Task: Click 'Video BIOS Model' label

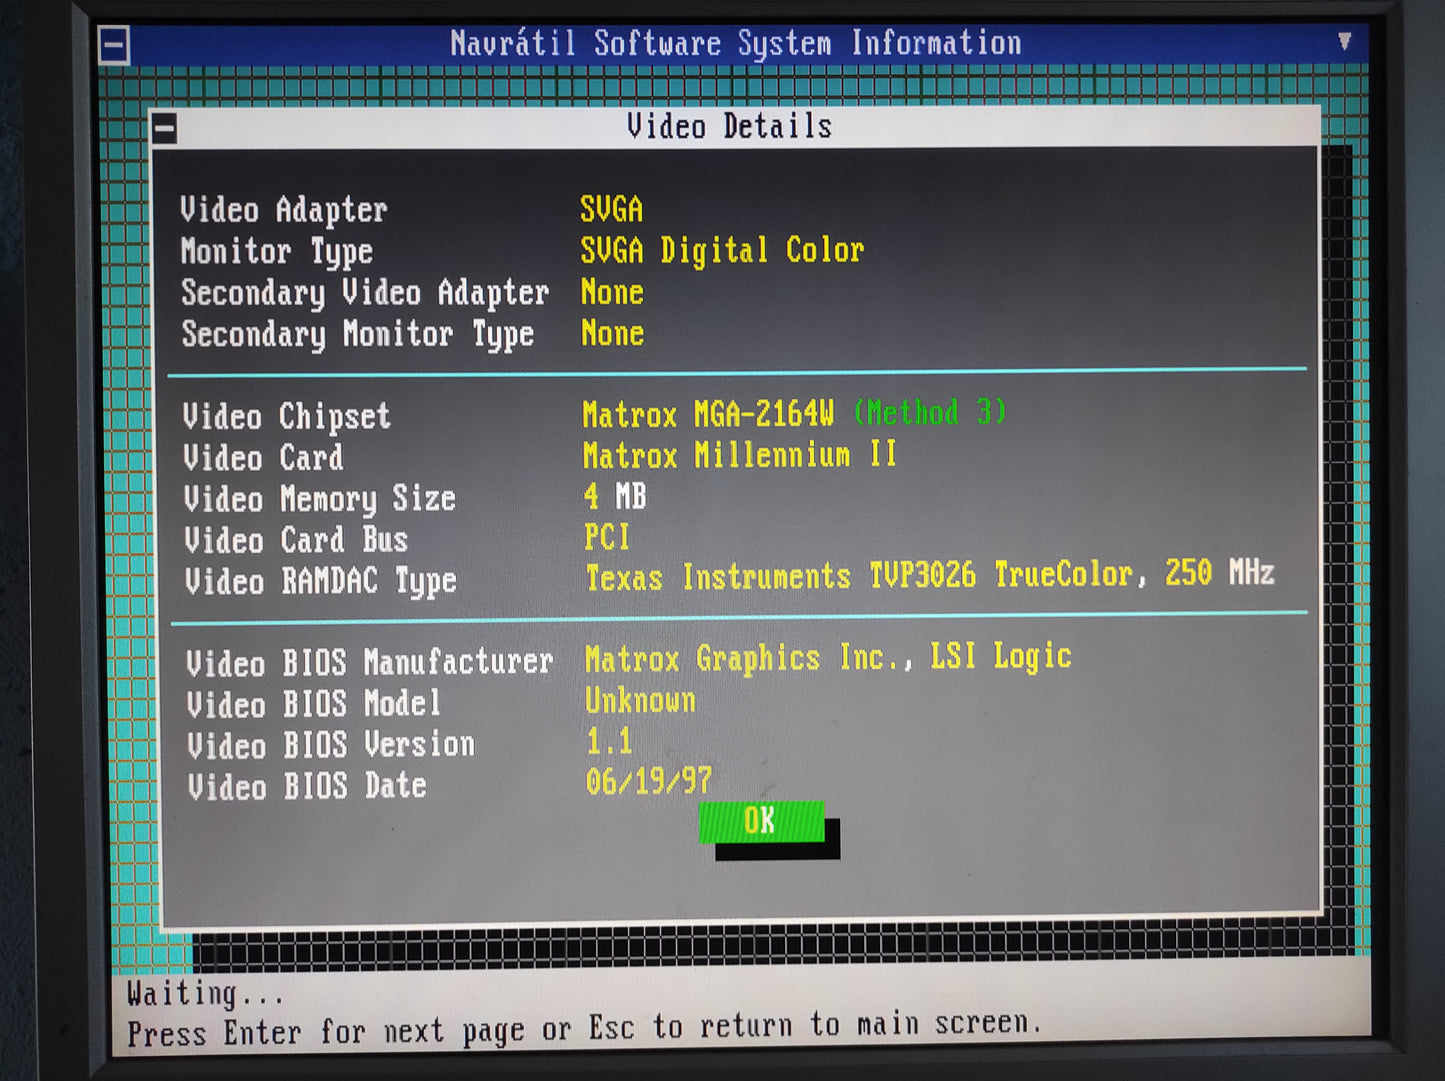Action: (x=314, y=704)
